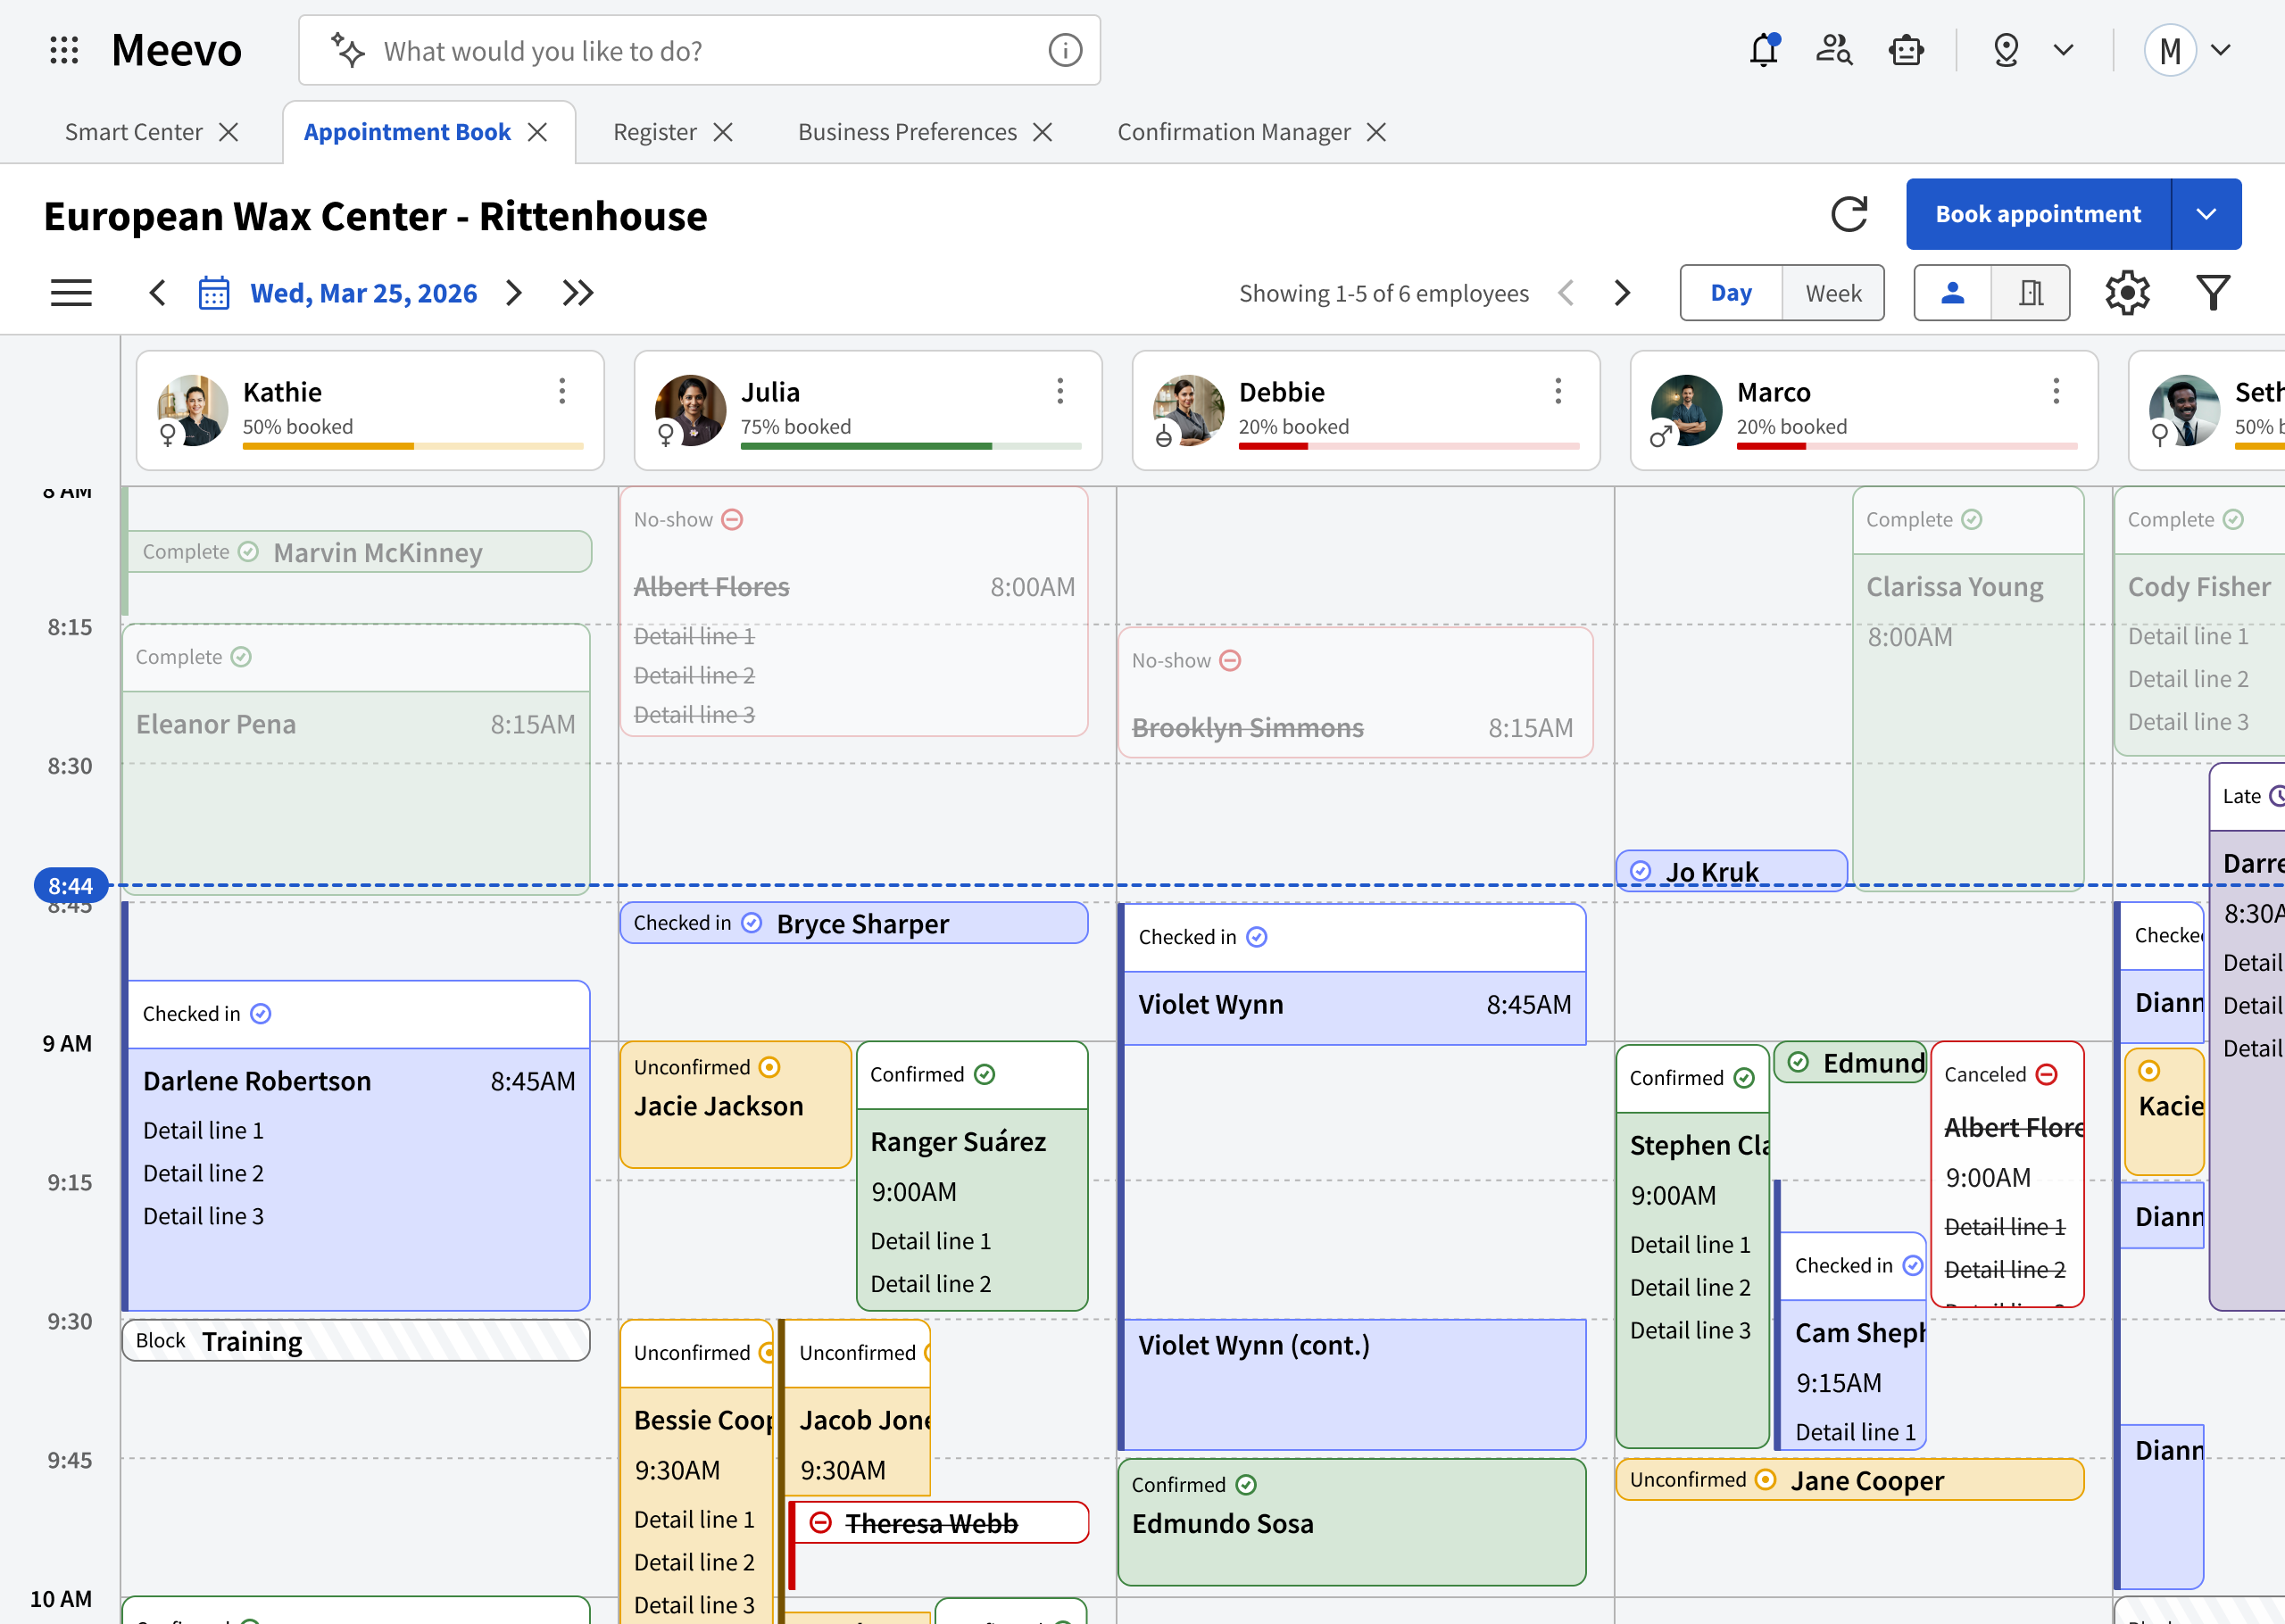Switch to Week view
Viewport: 2285px width, 1624px height.
pyautogui.click(x=1833, y=293)
